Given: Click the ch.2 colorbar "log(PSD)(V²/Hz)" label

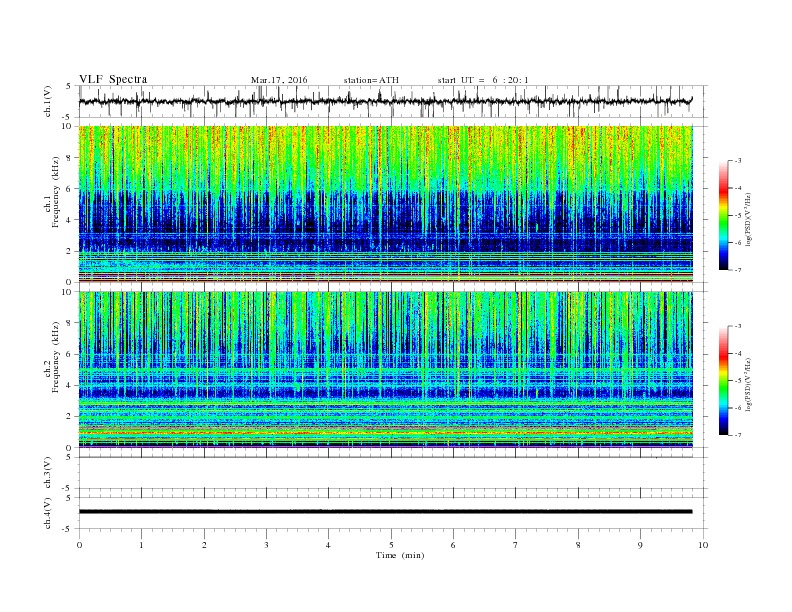Looking at the screenshot, I should 748,385.
